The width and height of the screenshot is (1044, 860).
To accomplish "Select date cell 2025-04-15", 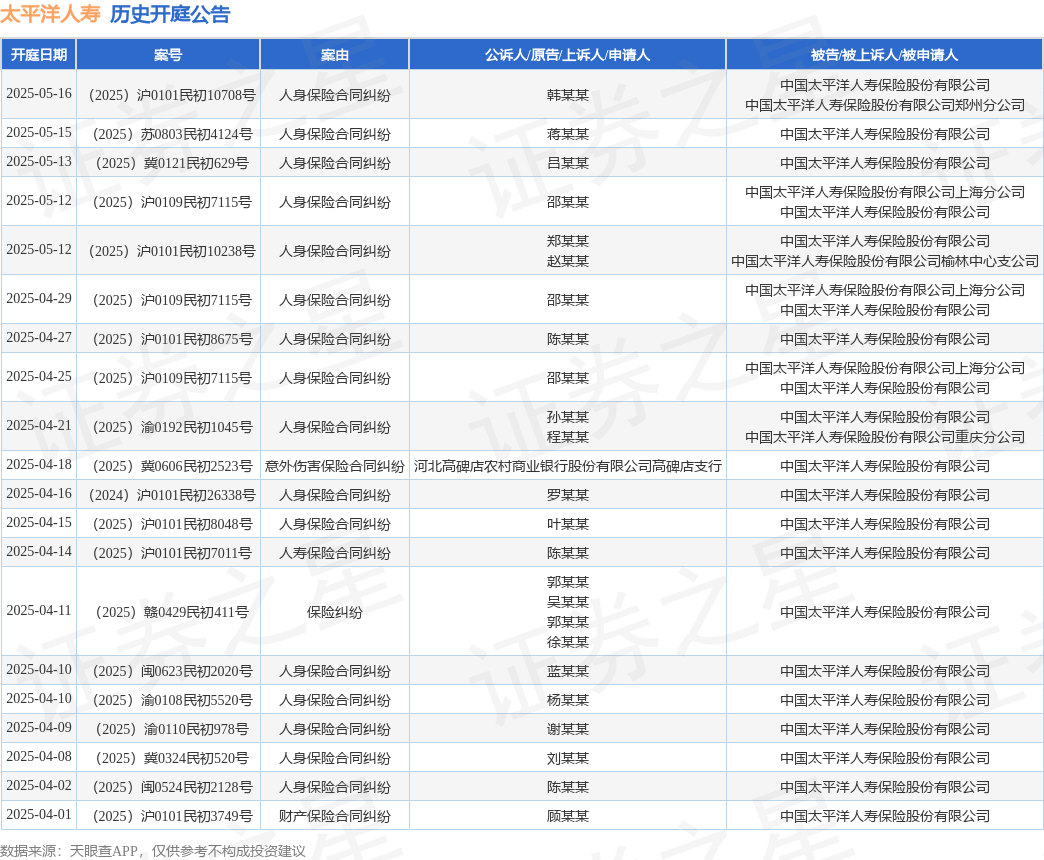I will [x=39, y=523].
